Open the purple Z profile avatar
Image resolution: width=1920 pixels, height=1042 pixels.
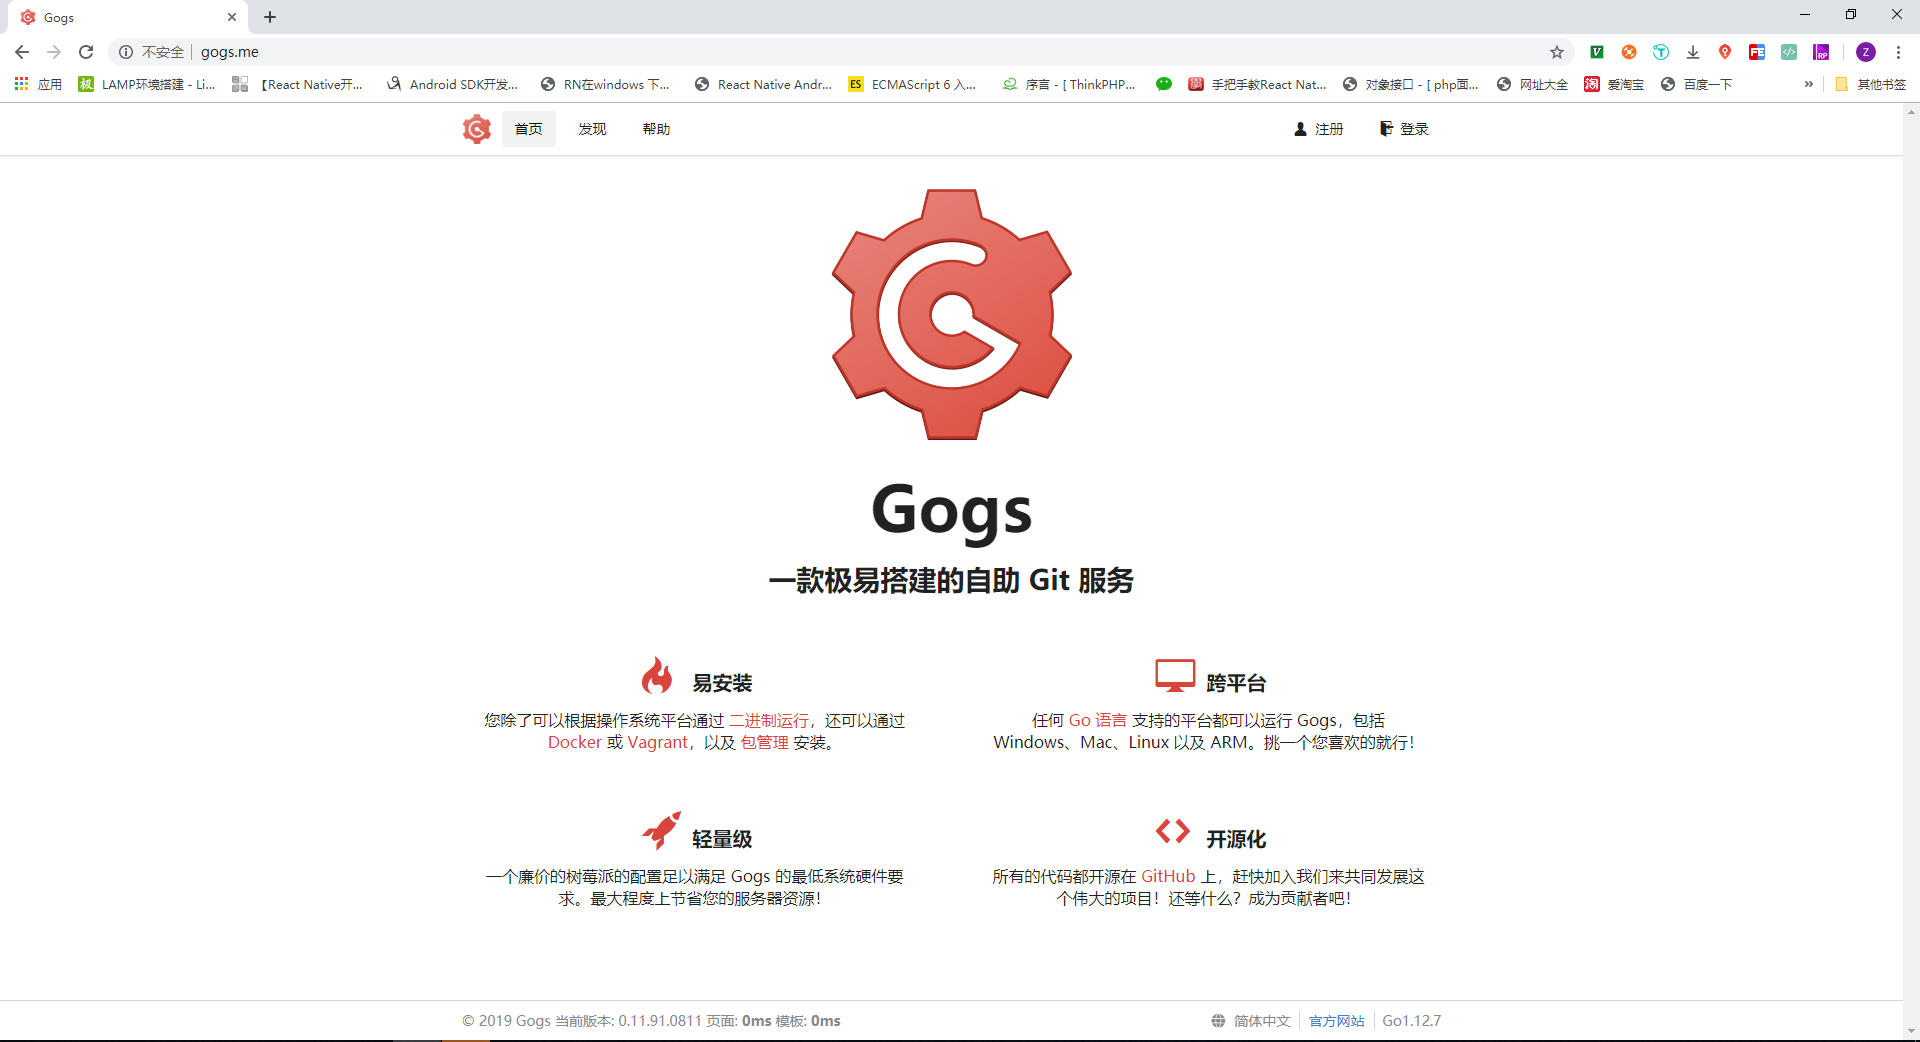(1866, 52)
